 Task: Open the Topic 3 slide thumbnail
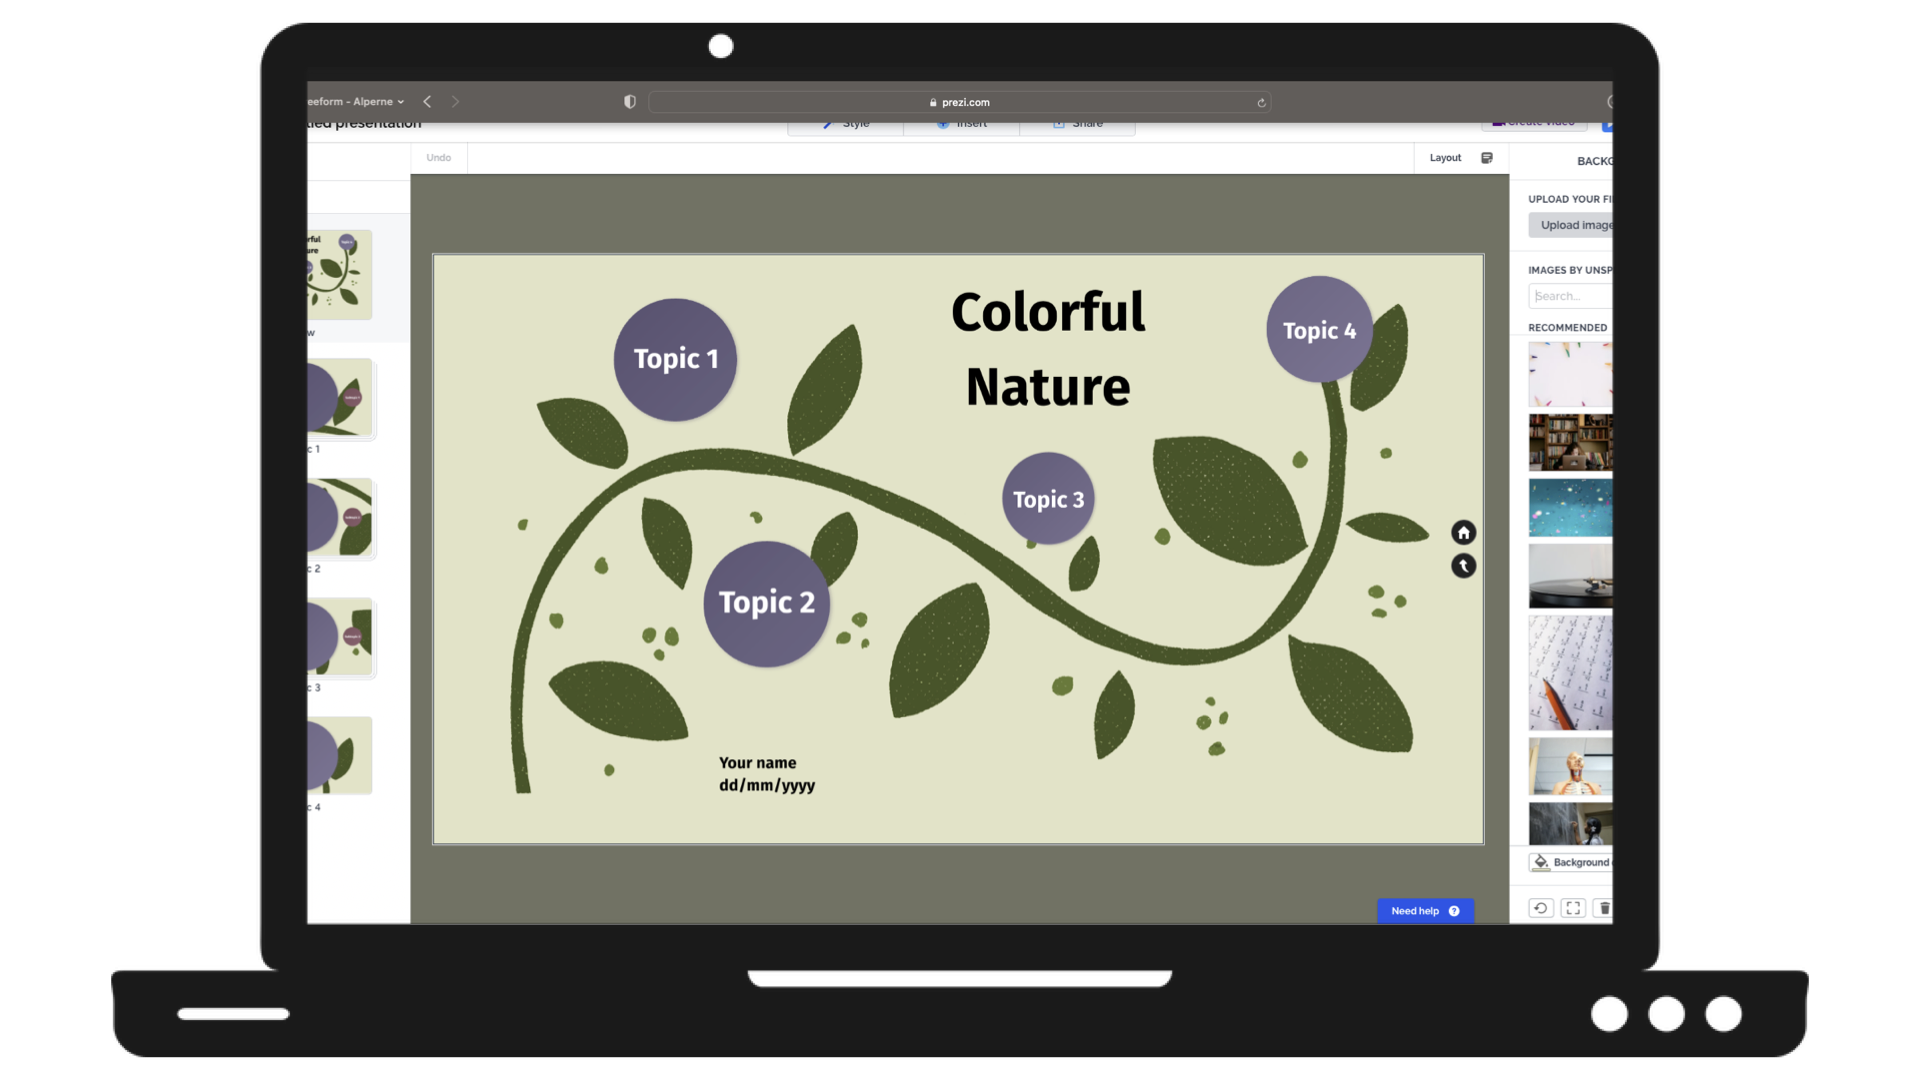coord(340,637)
